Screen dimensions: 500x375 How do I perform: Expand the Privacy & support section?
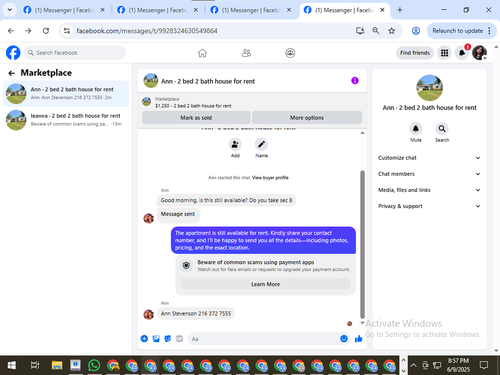pos(429,206)
